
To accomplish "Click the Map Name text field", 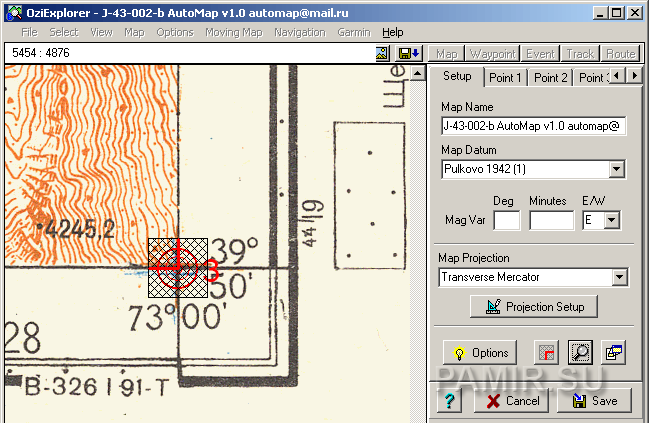I will tap(534, 126).
